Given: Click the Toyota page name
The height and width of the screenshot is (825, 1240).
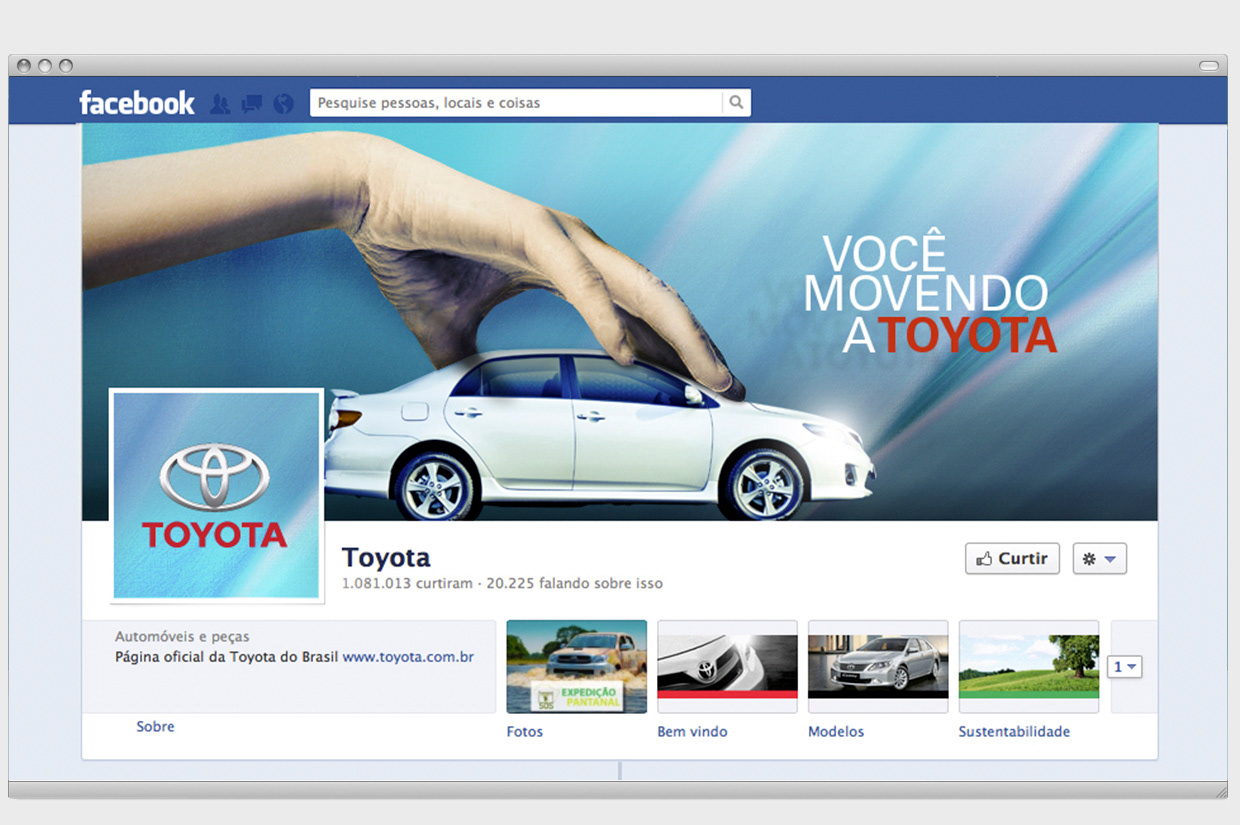Looking at the screenshot, I should point(386,557).
